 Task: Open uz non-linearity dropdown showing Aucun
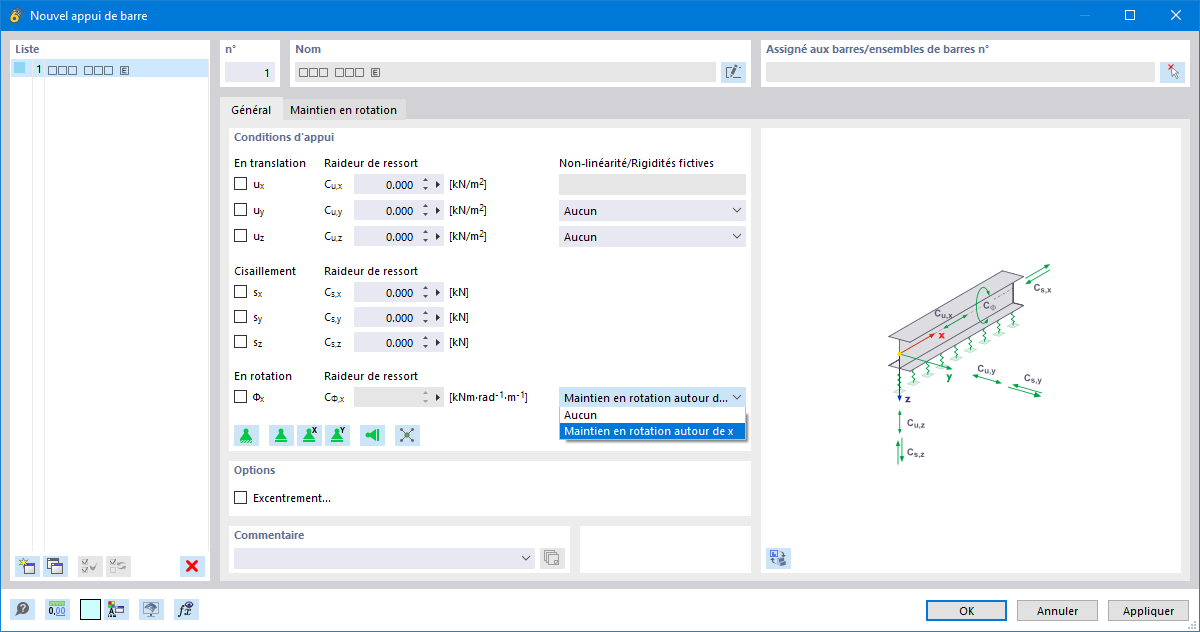coord(652,237)
